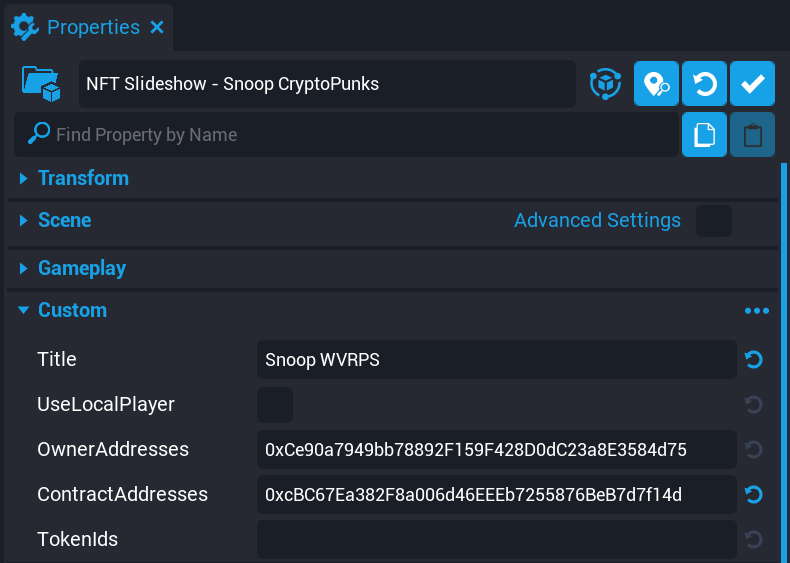
Task: Expand the Gameplay section arrow
Action: click(x=23, y=268)
